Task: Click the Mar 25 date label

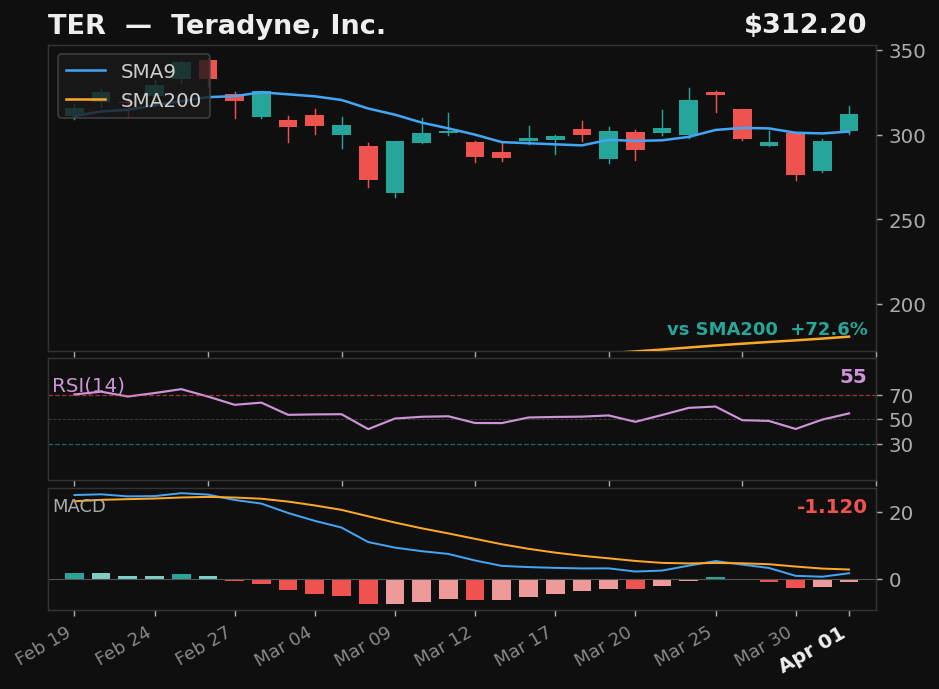Action: click(x=683, y=646)
